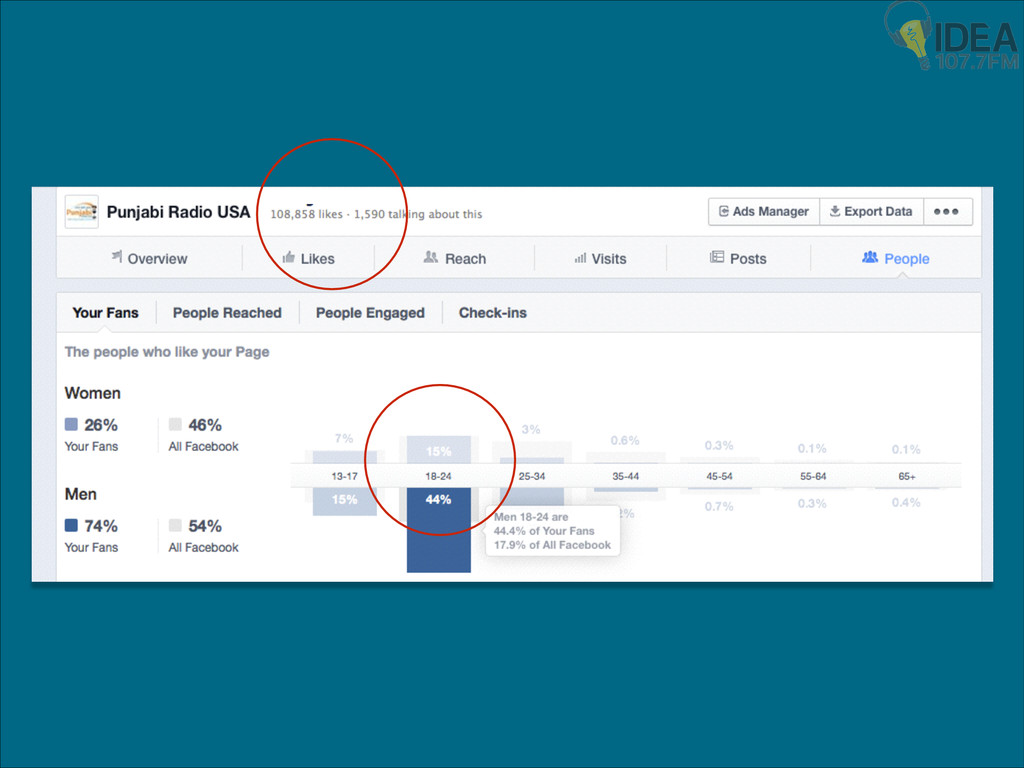The height and width of the screenshot is (768, 1024).
Task: Click the Men 54% All Facebook value
Action: pyautogui.click(x=205, y=526)
